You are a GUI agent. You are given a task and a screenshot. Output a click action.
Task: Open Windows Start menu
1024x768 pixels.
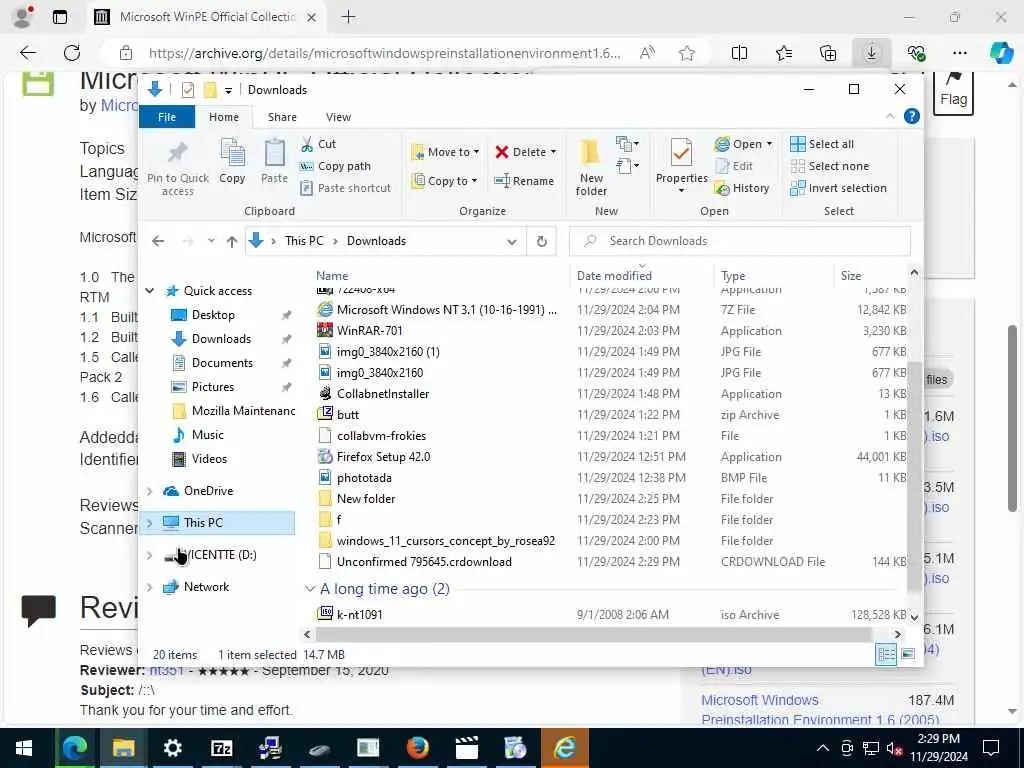pos(24,748)
